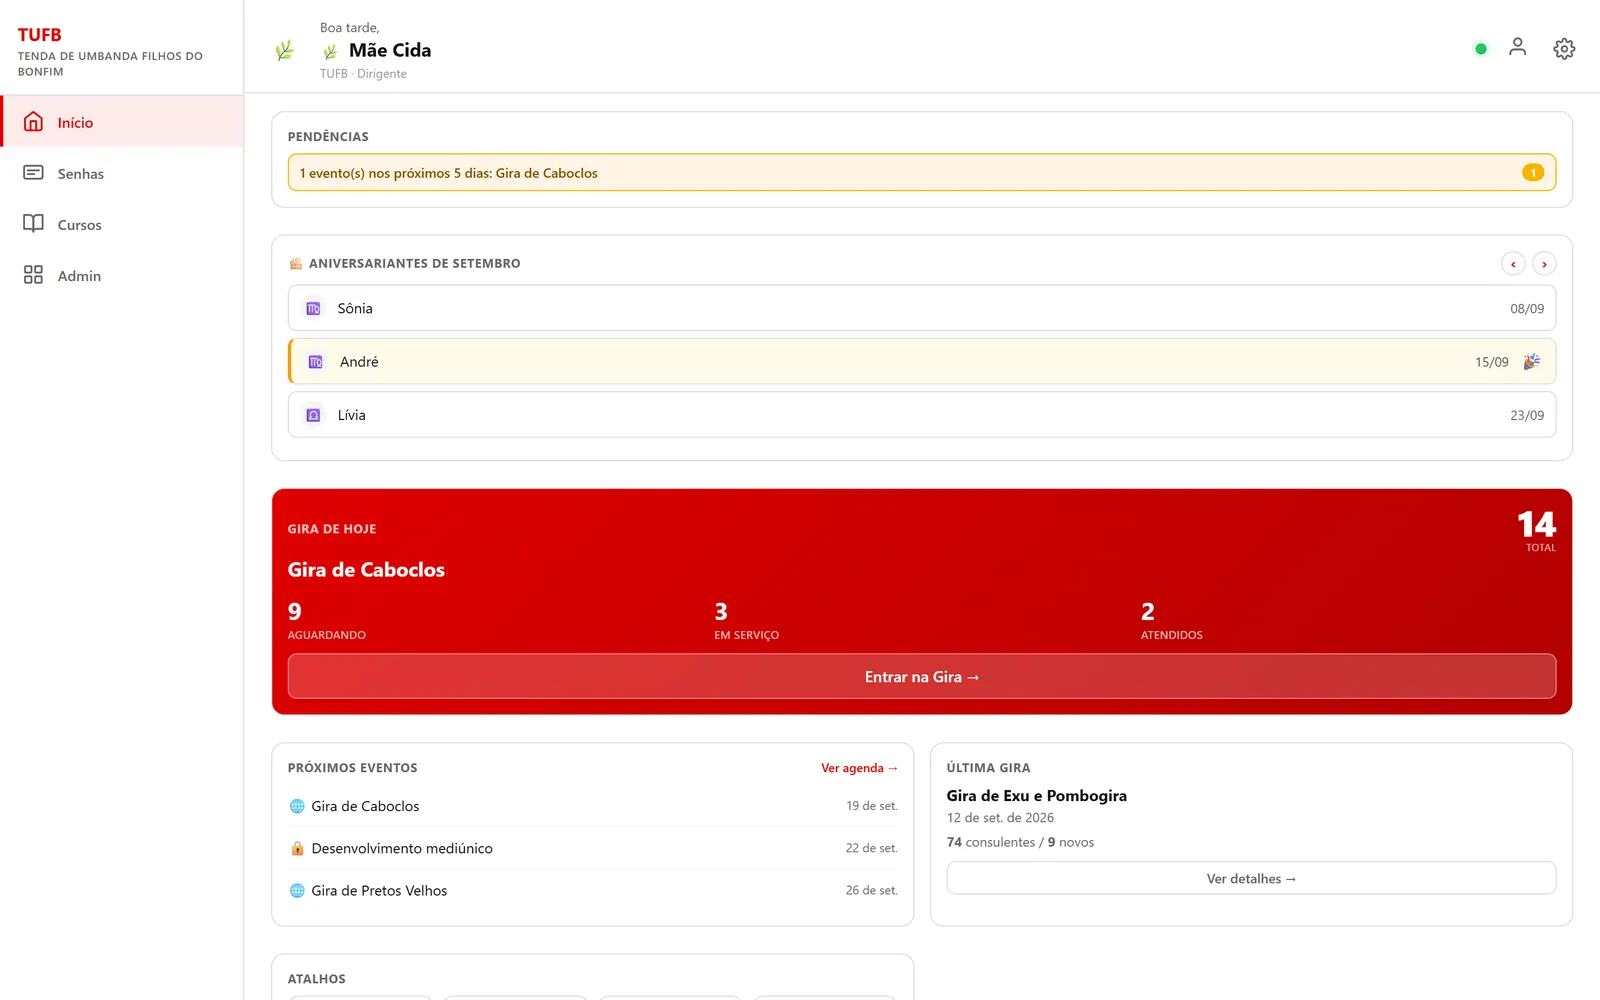
Task: Select Lívia's birthday row
Action: click(x=922, y=414)
